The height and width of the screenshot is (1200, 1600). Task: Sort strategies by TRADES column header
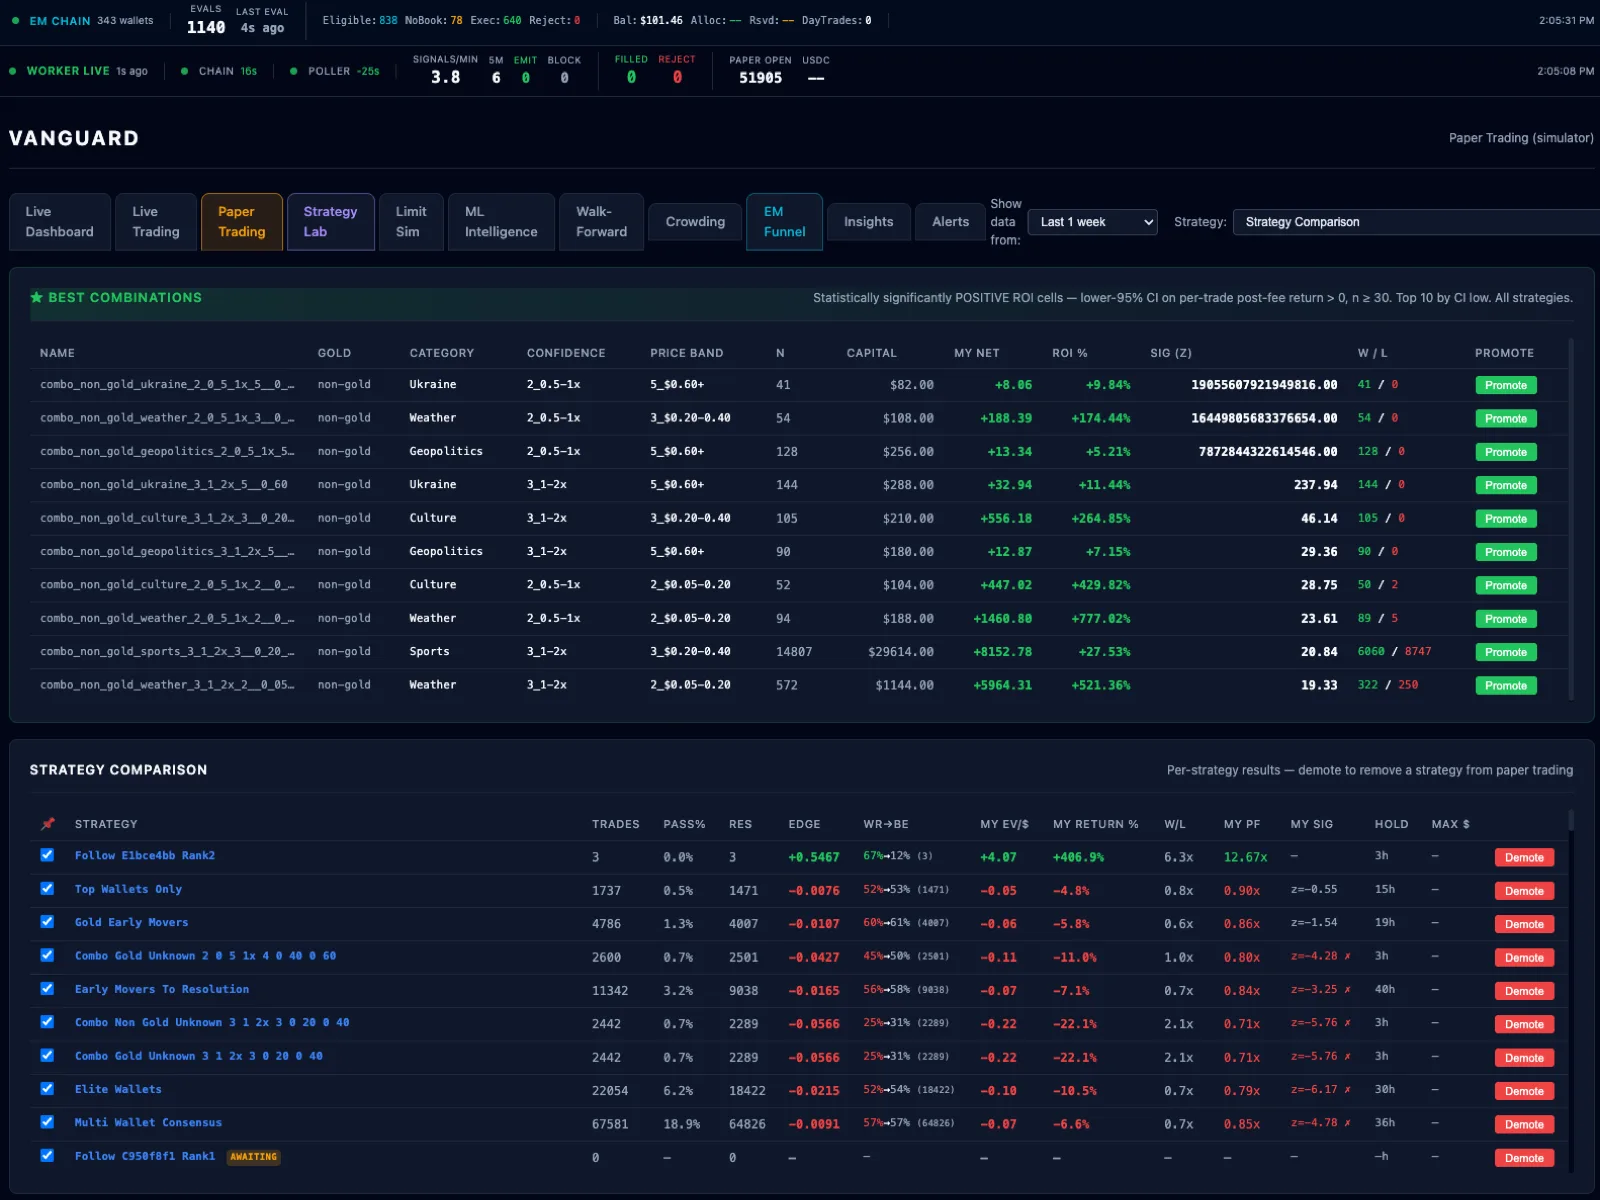pos(615,824)
